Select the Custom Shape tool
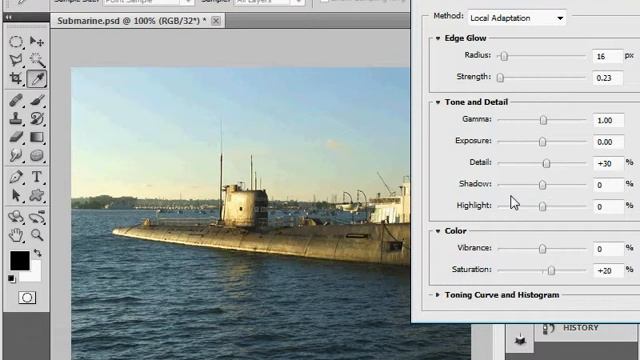The width and height of the screenshot is (640, 360). [37, 196]
